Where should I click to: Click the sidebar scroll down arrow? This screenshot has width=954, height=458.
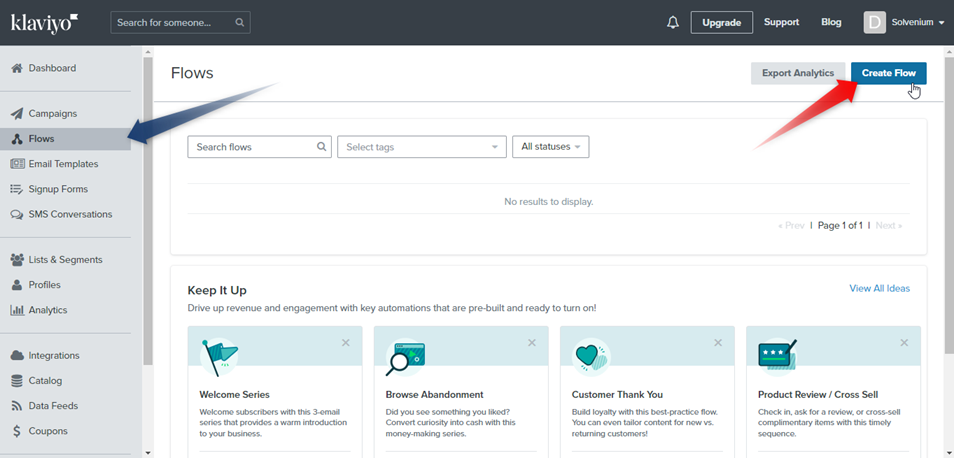coord(148,453)
